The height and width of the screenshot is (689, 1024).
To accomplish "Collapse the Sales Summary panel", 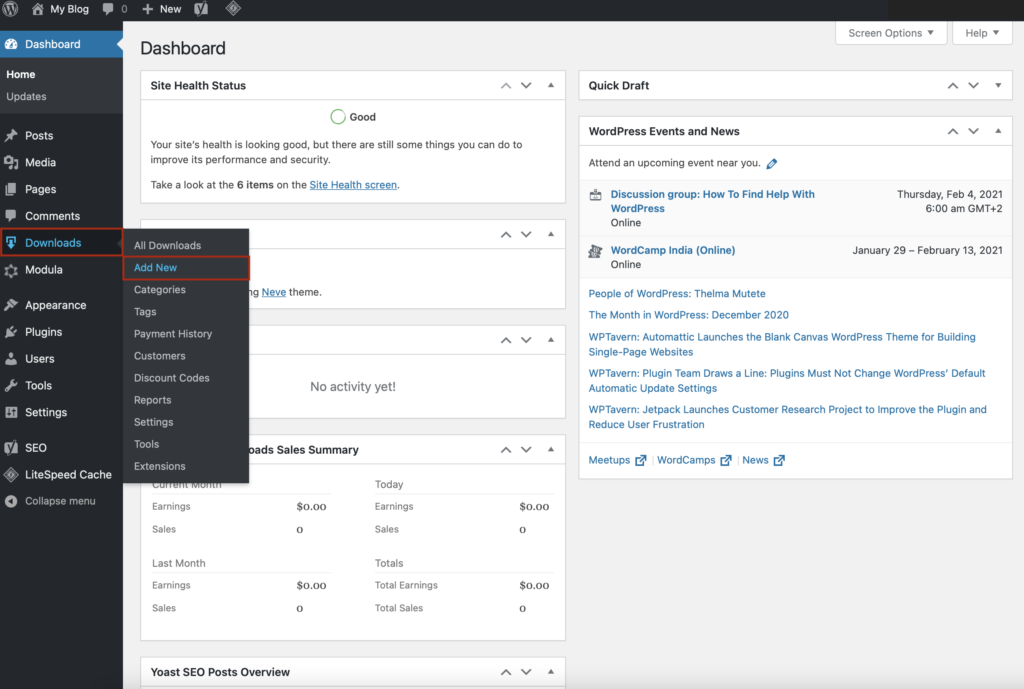I will click(551, 449).
